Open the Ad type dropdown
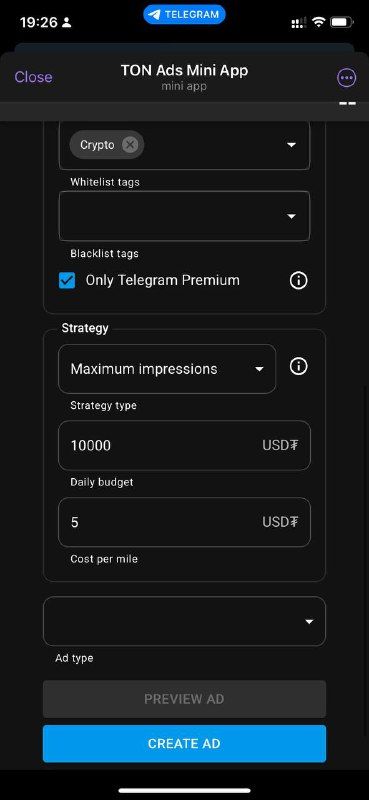This screenshot has height=800, width=369. coord(184,621)
